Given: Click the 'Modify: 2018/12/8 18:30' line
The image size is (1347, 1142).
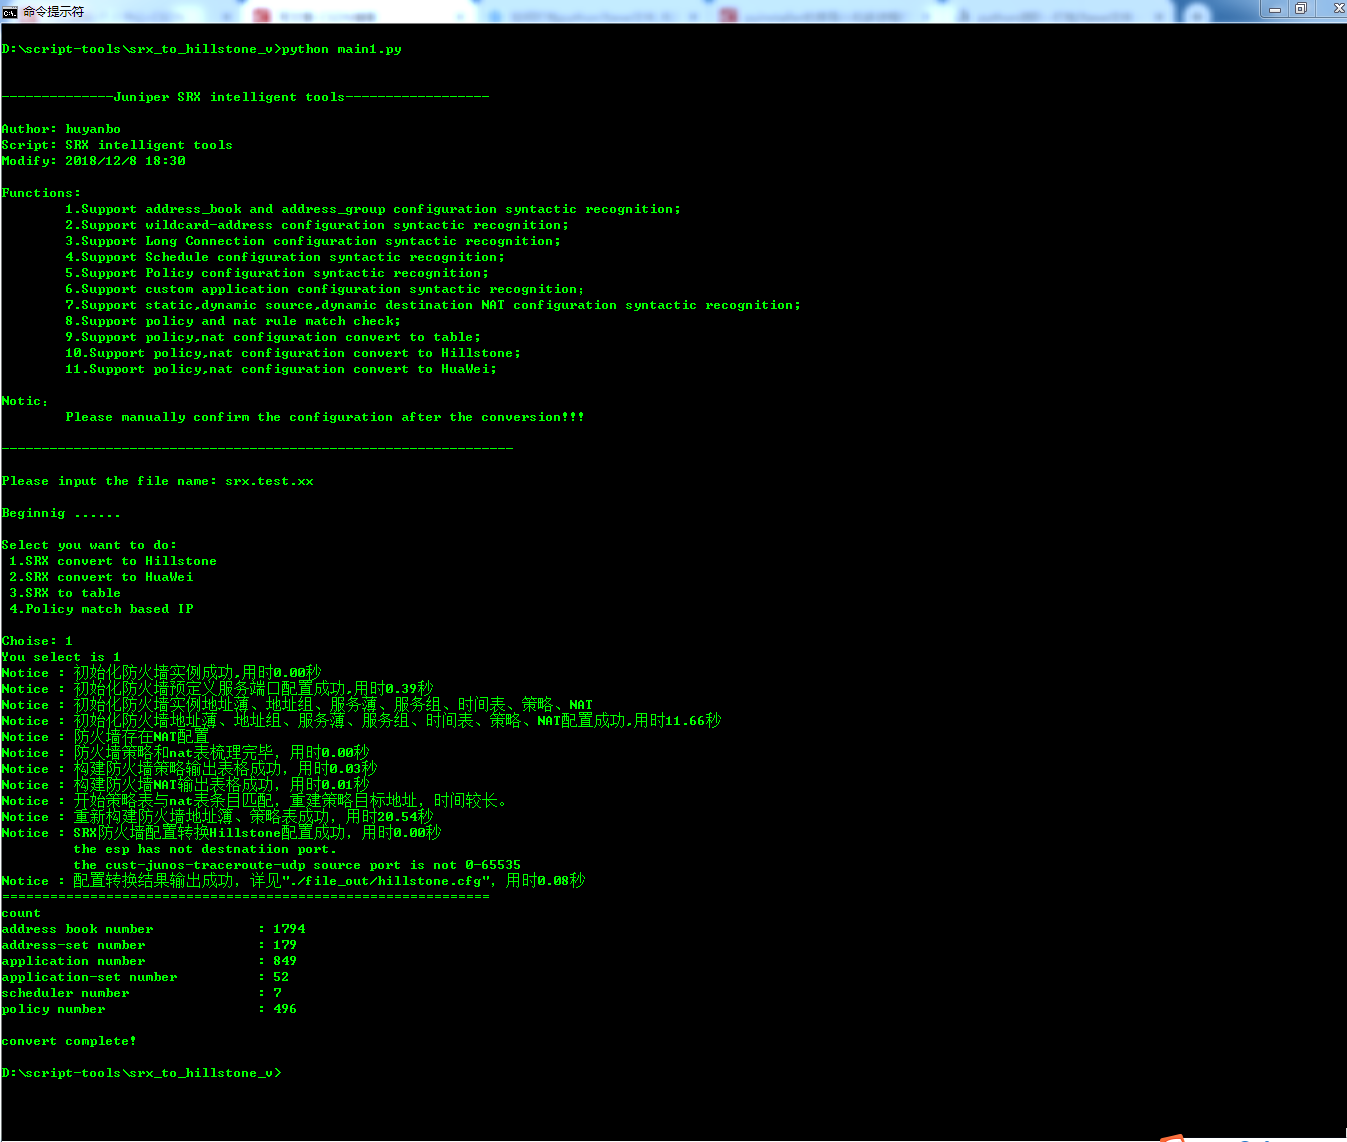Looking at the screenshot, I should pyautogui.click(x=93, y=161).
